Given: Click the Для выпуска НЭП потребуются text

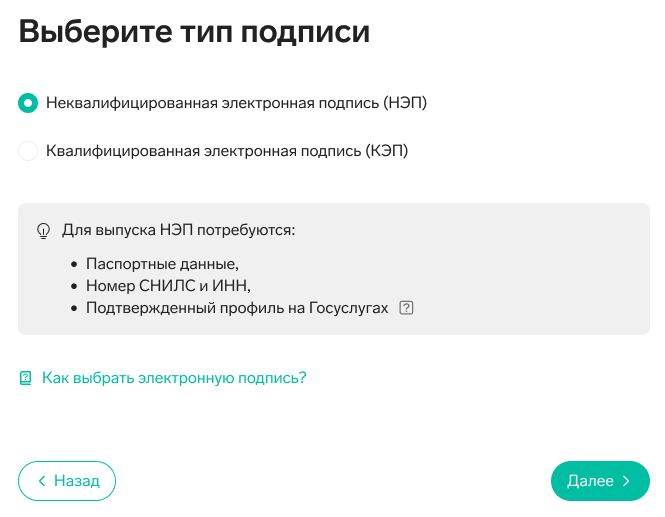Looking at the screenshot, I should [179, 230].
